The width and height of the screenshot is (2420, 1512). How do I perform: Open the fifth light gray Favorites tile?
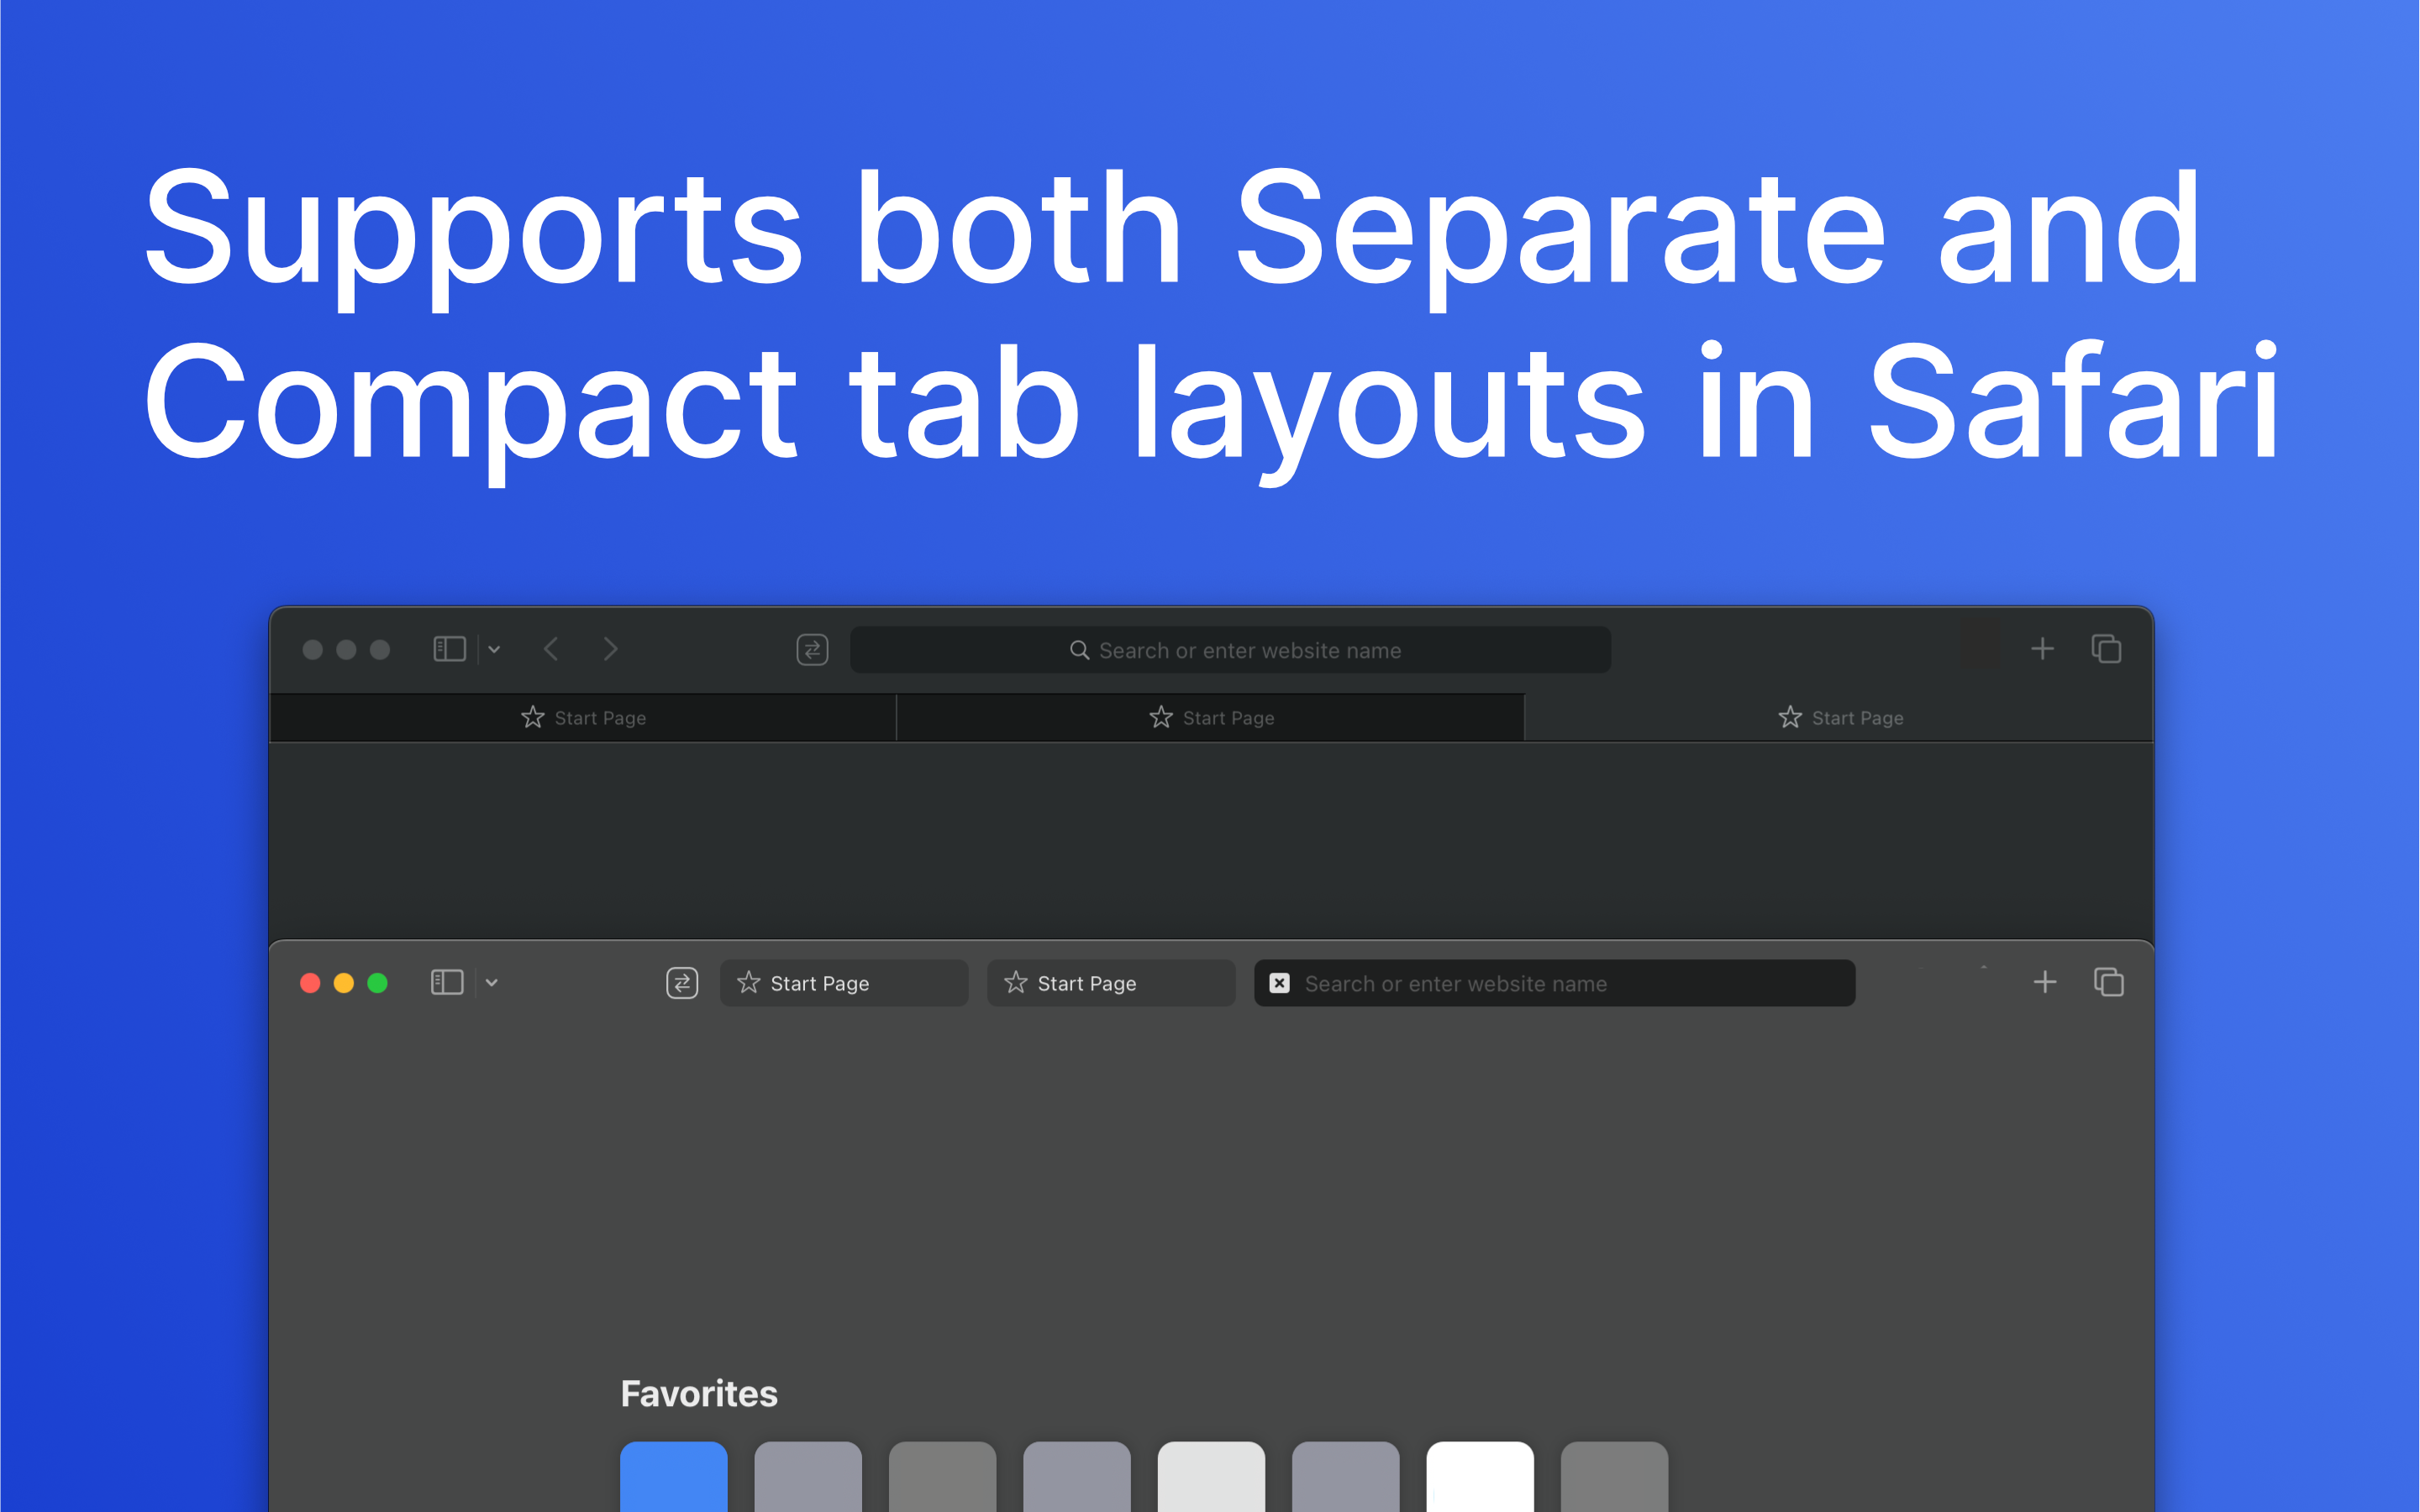pos(1211,1476)
